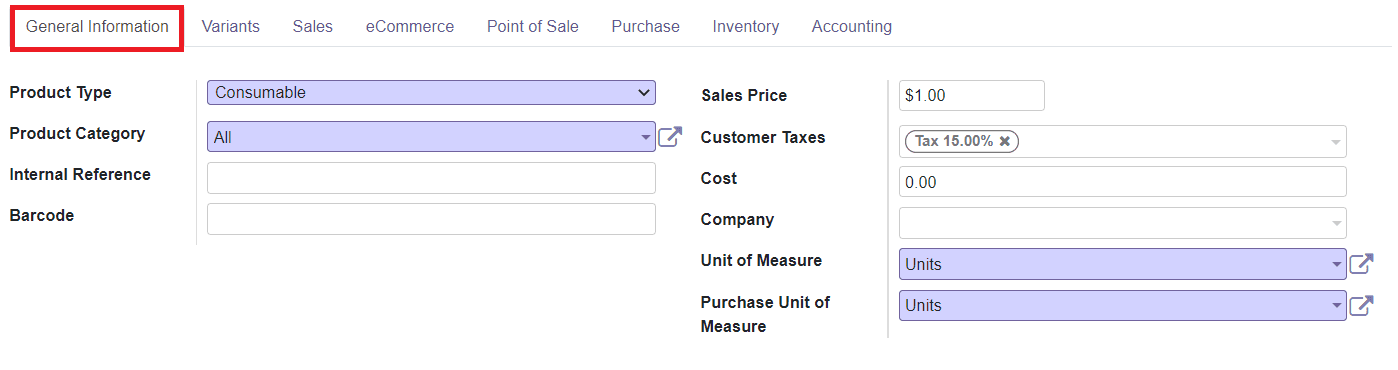Screen dimensions: 1398x370
Task: Open the Sales tab
Action: [313, 27]
